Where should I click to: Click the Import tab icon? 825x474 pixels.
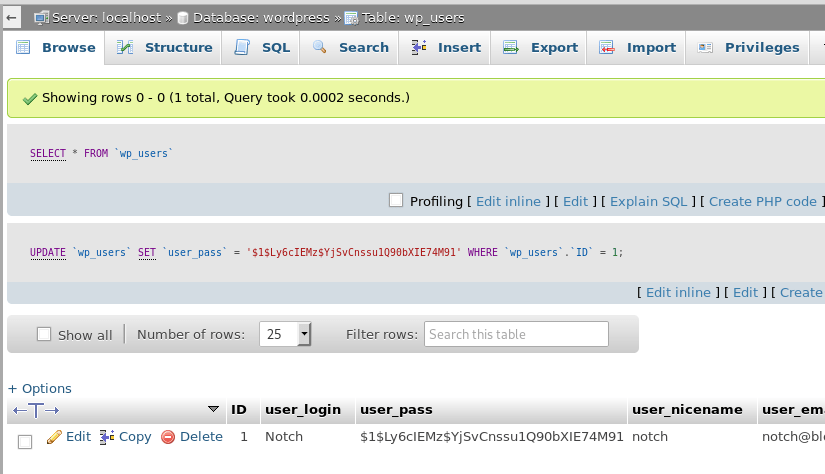(606, 47)
